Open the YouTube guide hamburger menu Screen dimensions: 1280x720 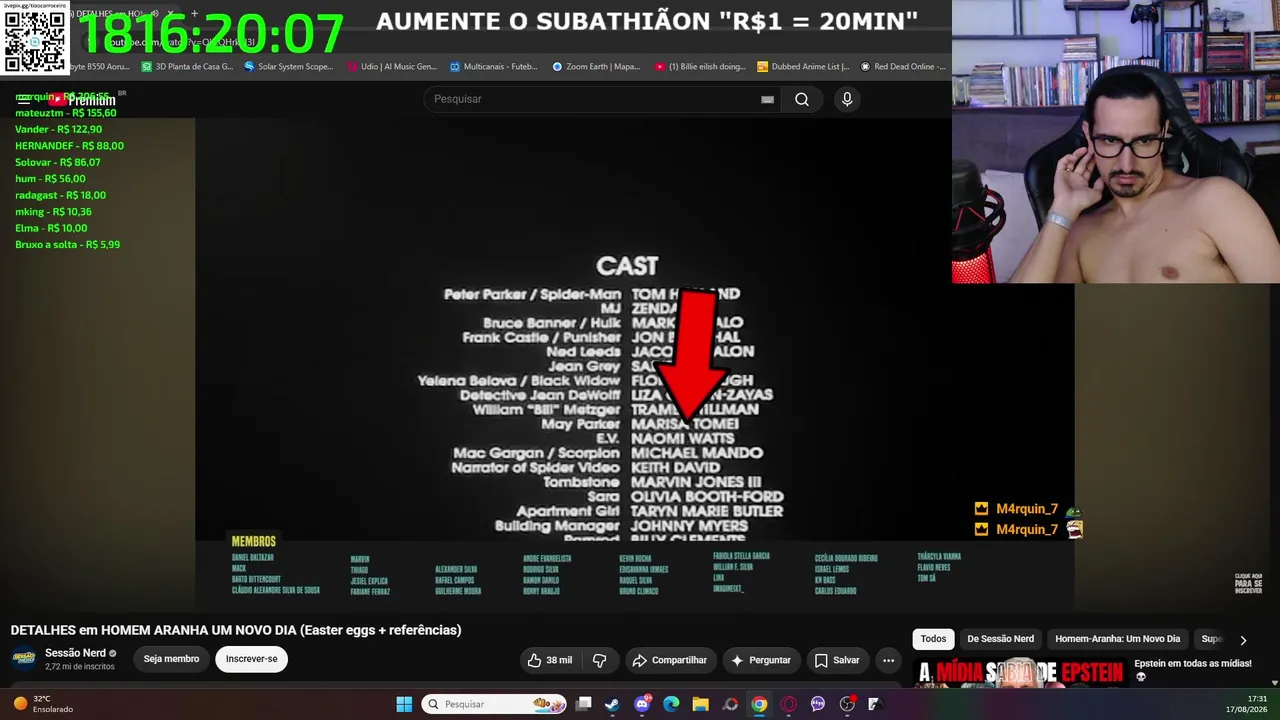point(24,100)
